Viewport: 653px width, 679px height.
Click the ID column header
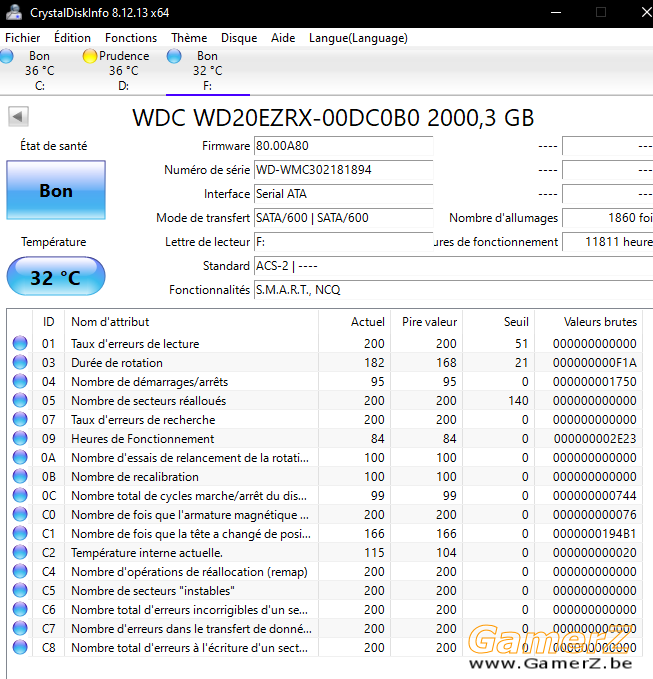48,322
